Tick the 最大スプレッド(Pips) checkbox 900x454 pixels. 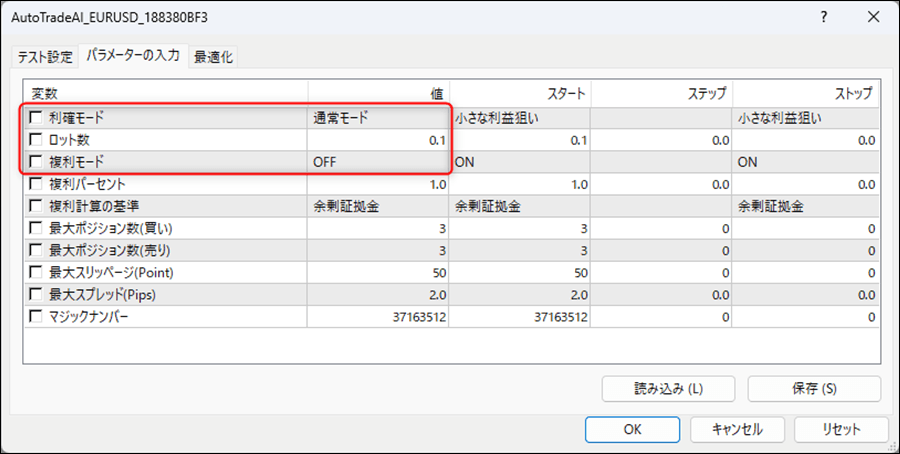click(37, 294)
